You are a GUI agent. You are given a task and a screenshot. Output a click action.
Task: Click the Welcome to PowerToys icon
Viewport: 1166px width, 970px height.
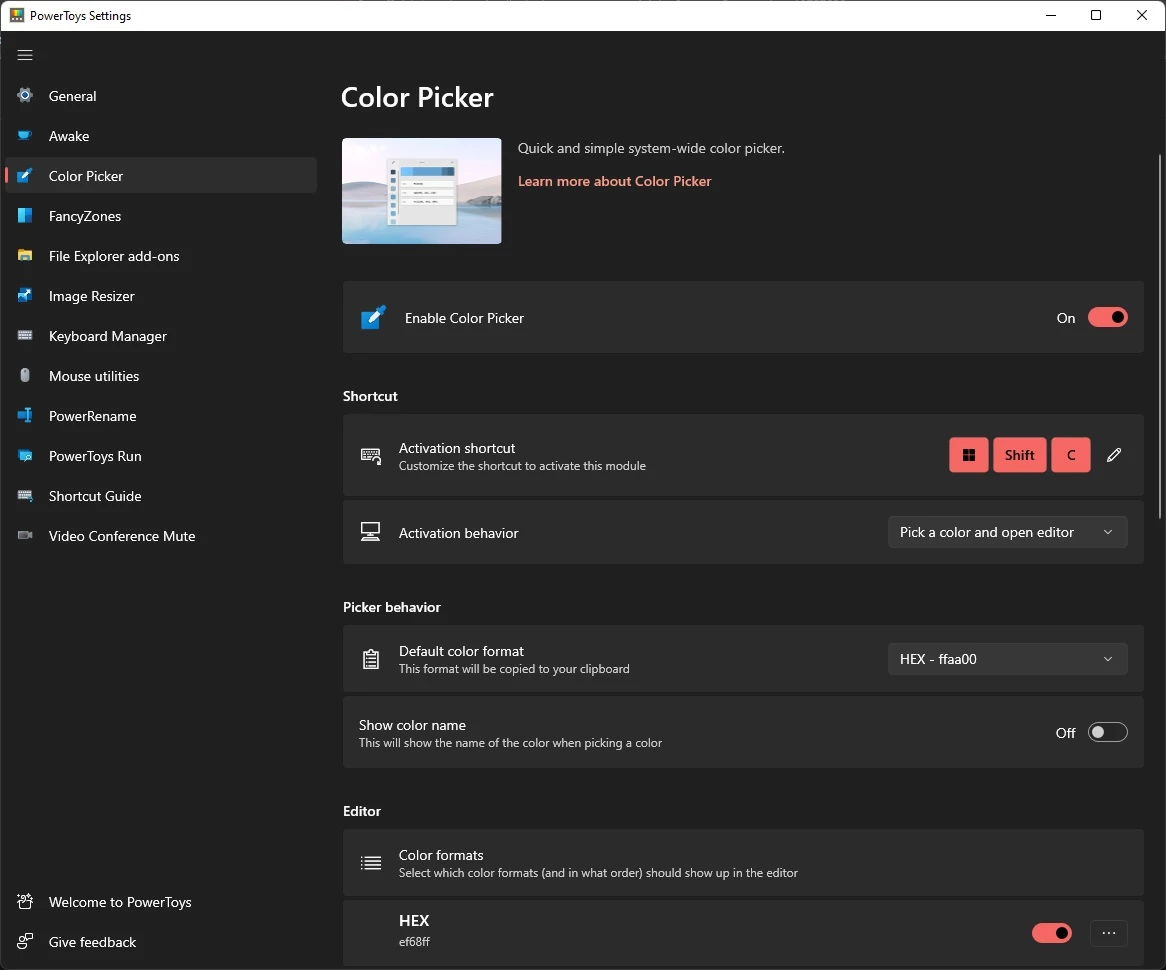tap(25, 902)
